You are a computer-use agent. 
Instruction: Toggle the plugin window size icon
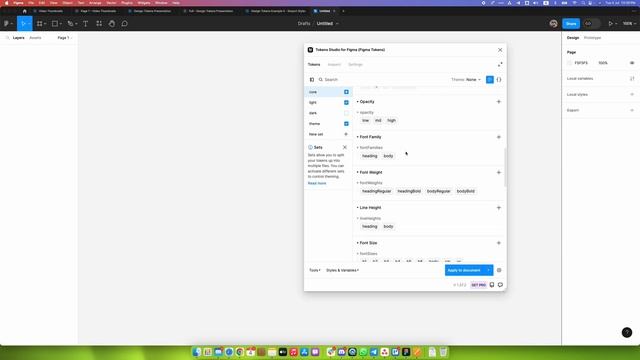[x=500, y=64]
